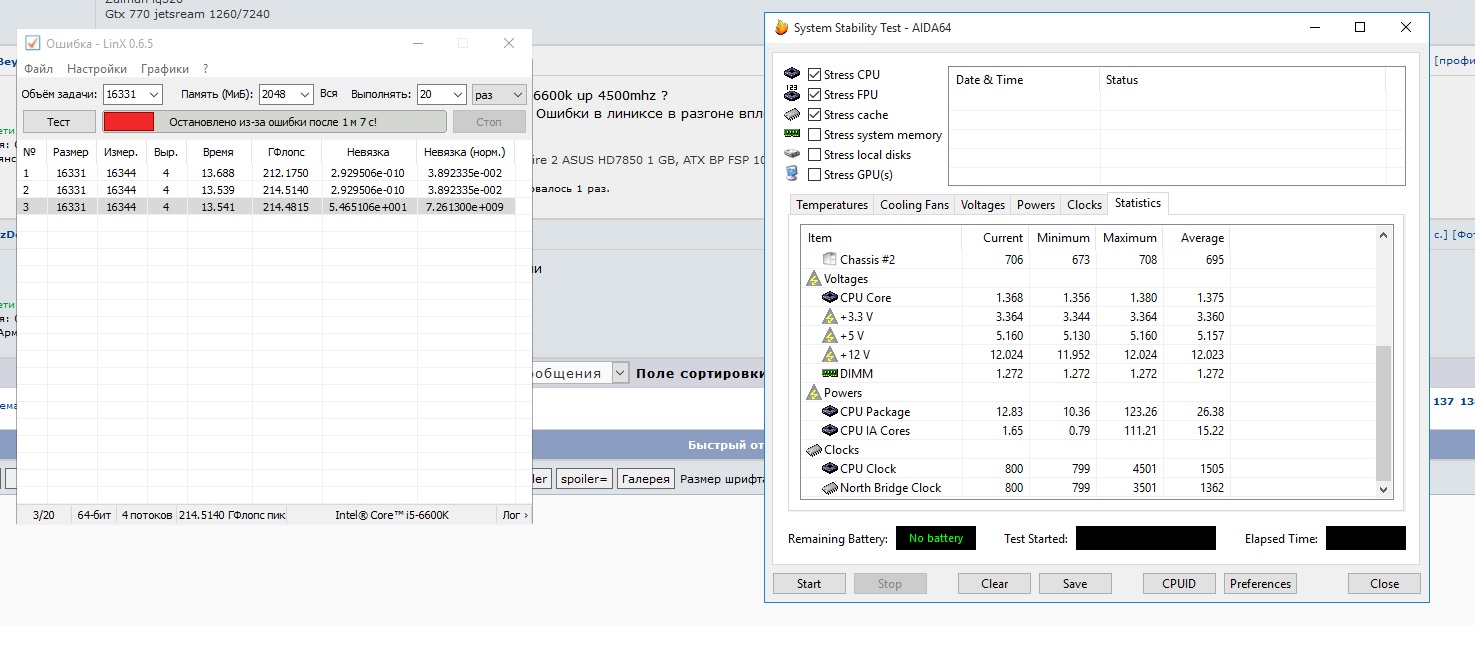
Task: Sort by the Невязка (норм.) column header
Action: (x=465, y=152)
